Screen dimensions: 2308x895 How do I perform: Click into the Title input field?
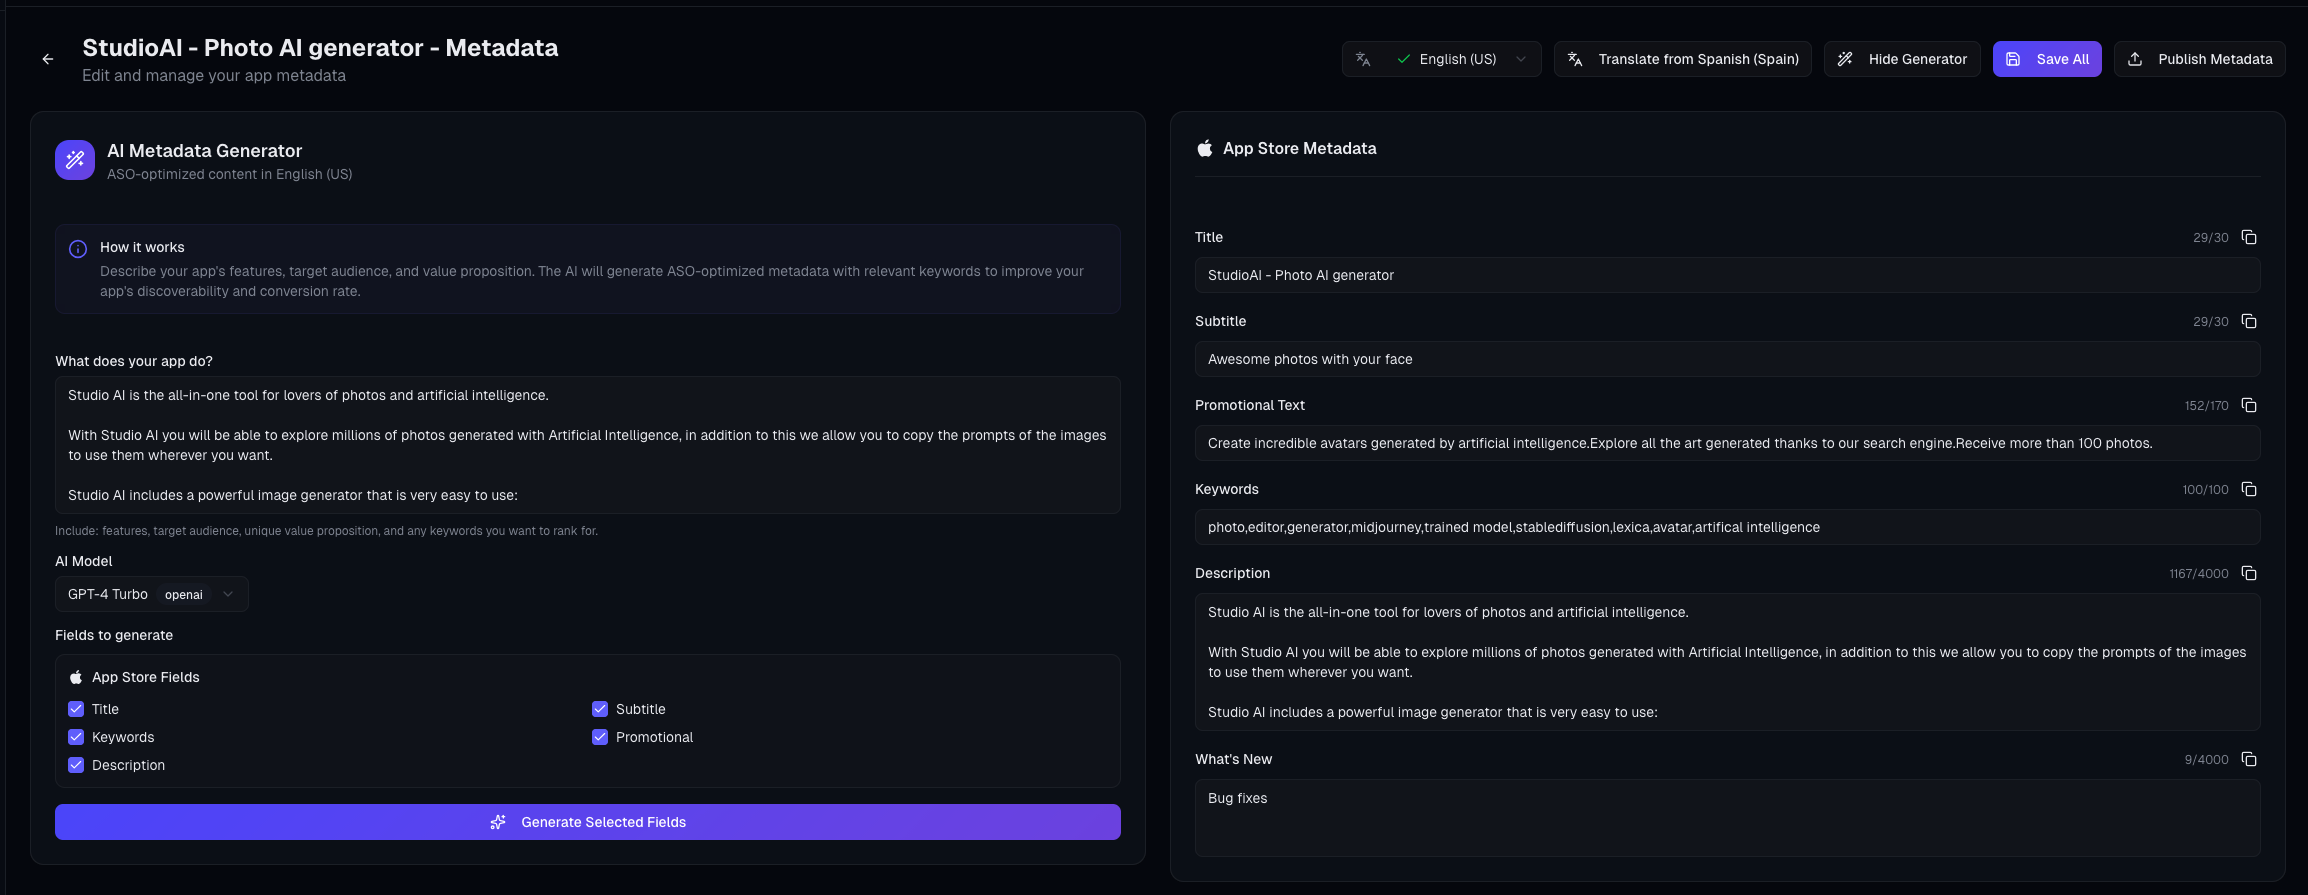[1727, 275]
